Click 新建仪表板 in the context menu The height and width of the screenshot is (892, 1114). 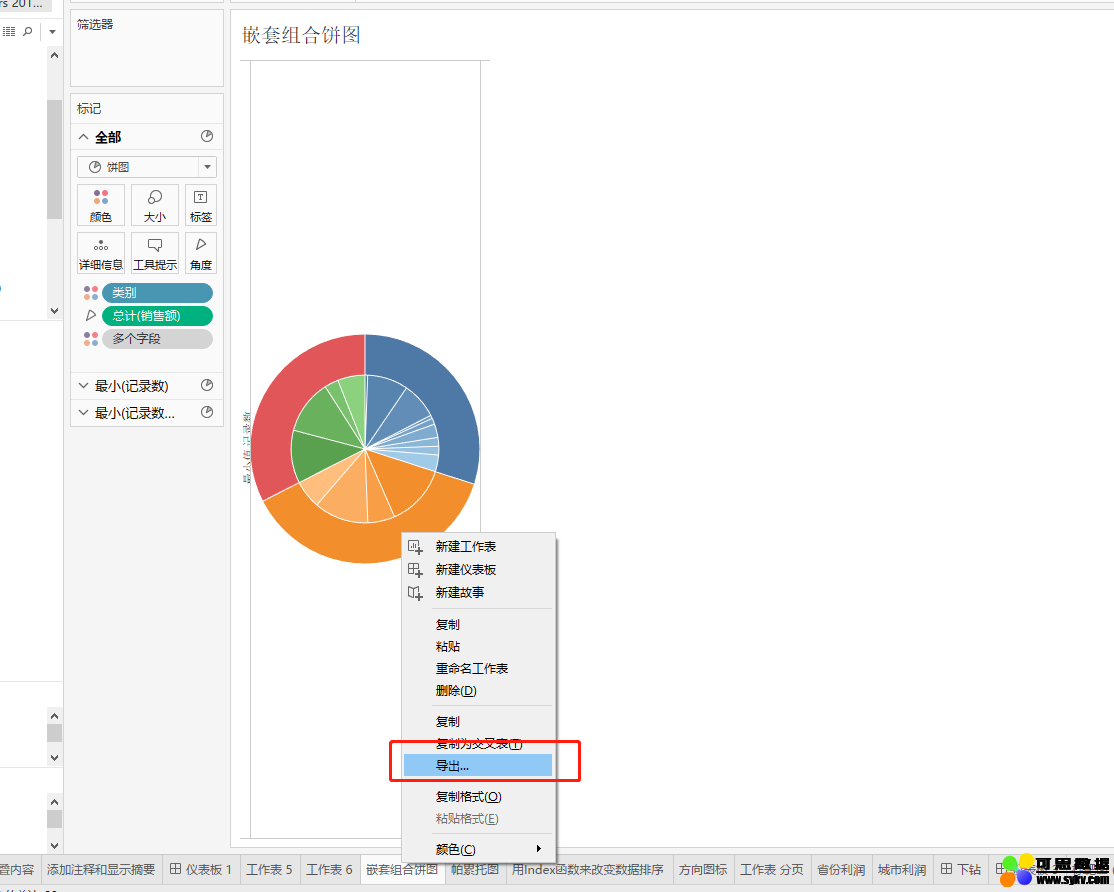(x=466, y=569)
